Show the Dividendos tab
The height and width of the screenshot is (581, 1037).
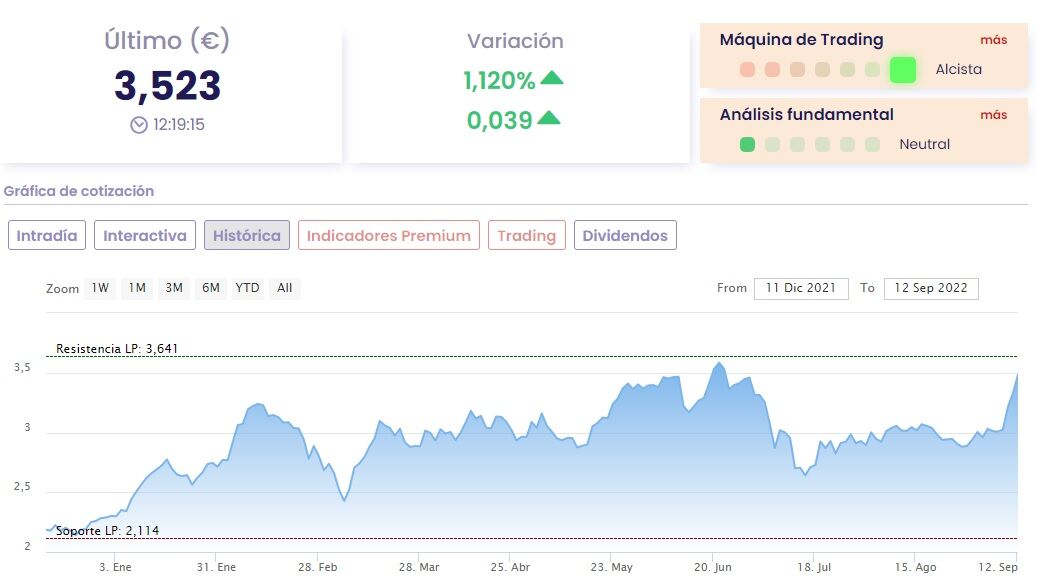625,236
